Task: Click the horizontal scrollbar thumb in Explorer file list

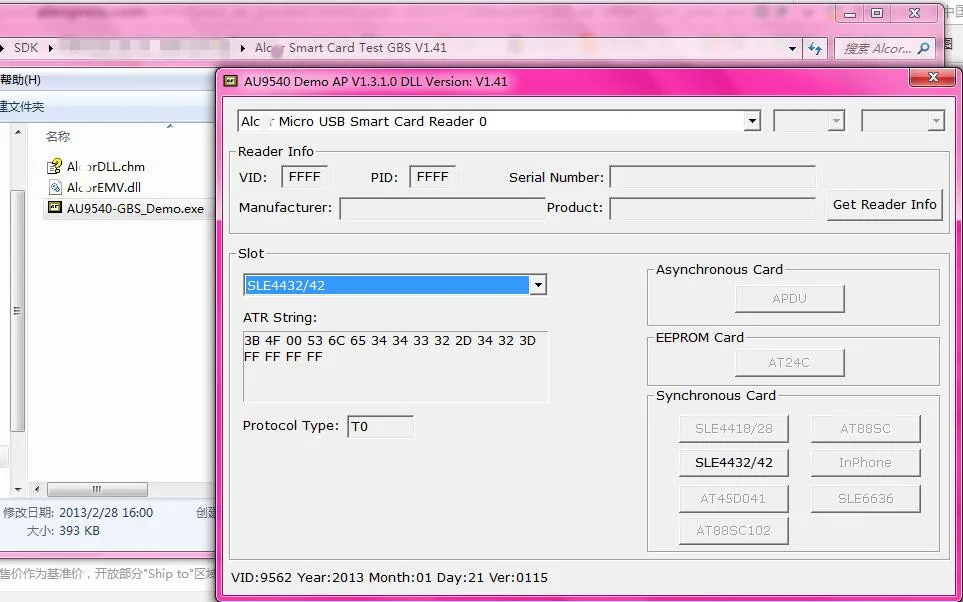Action: [97, 490]
